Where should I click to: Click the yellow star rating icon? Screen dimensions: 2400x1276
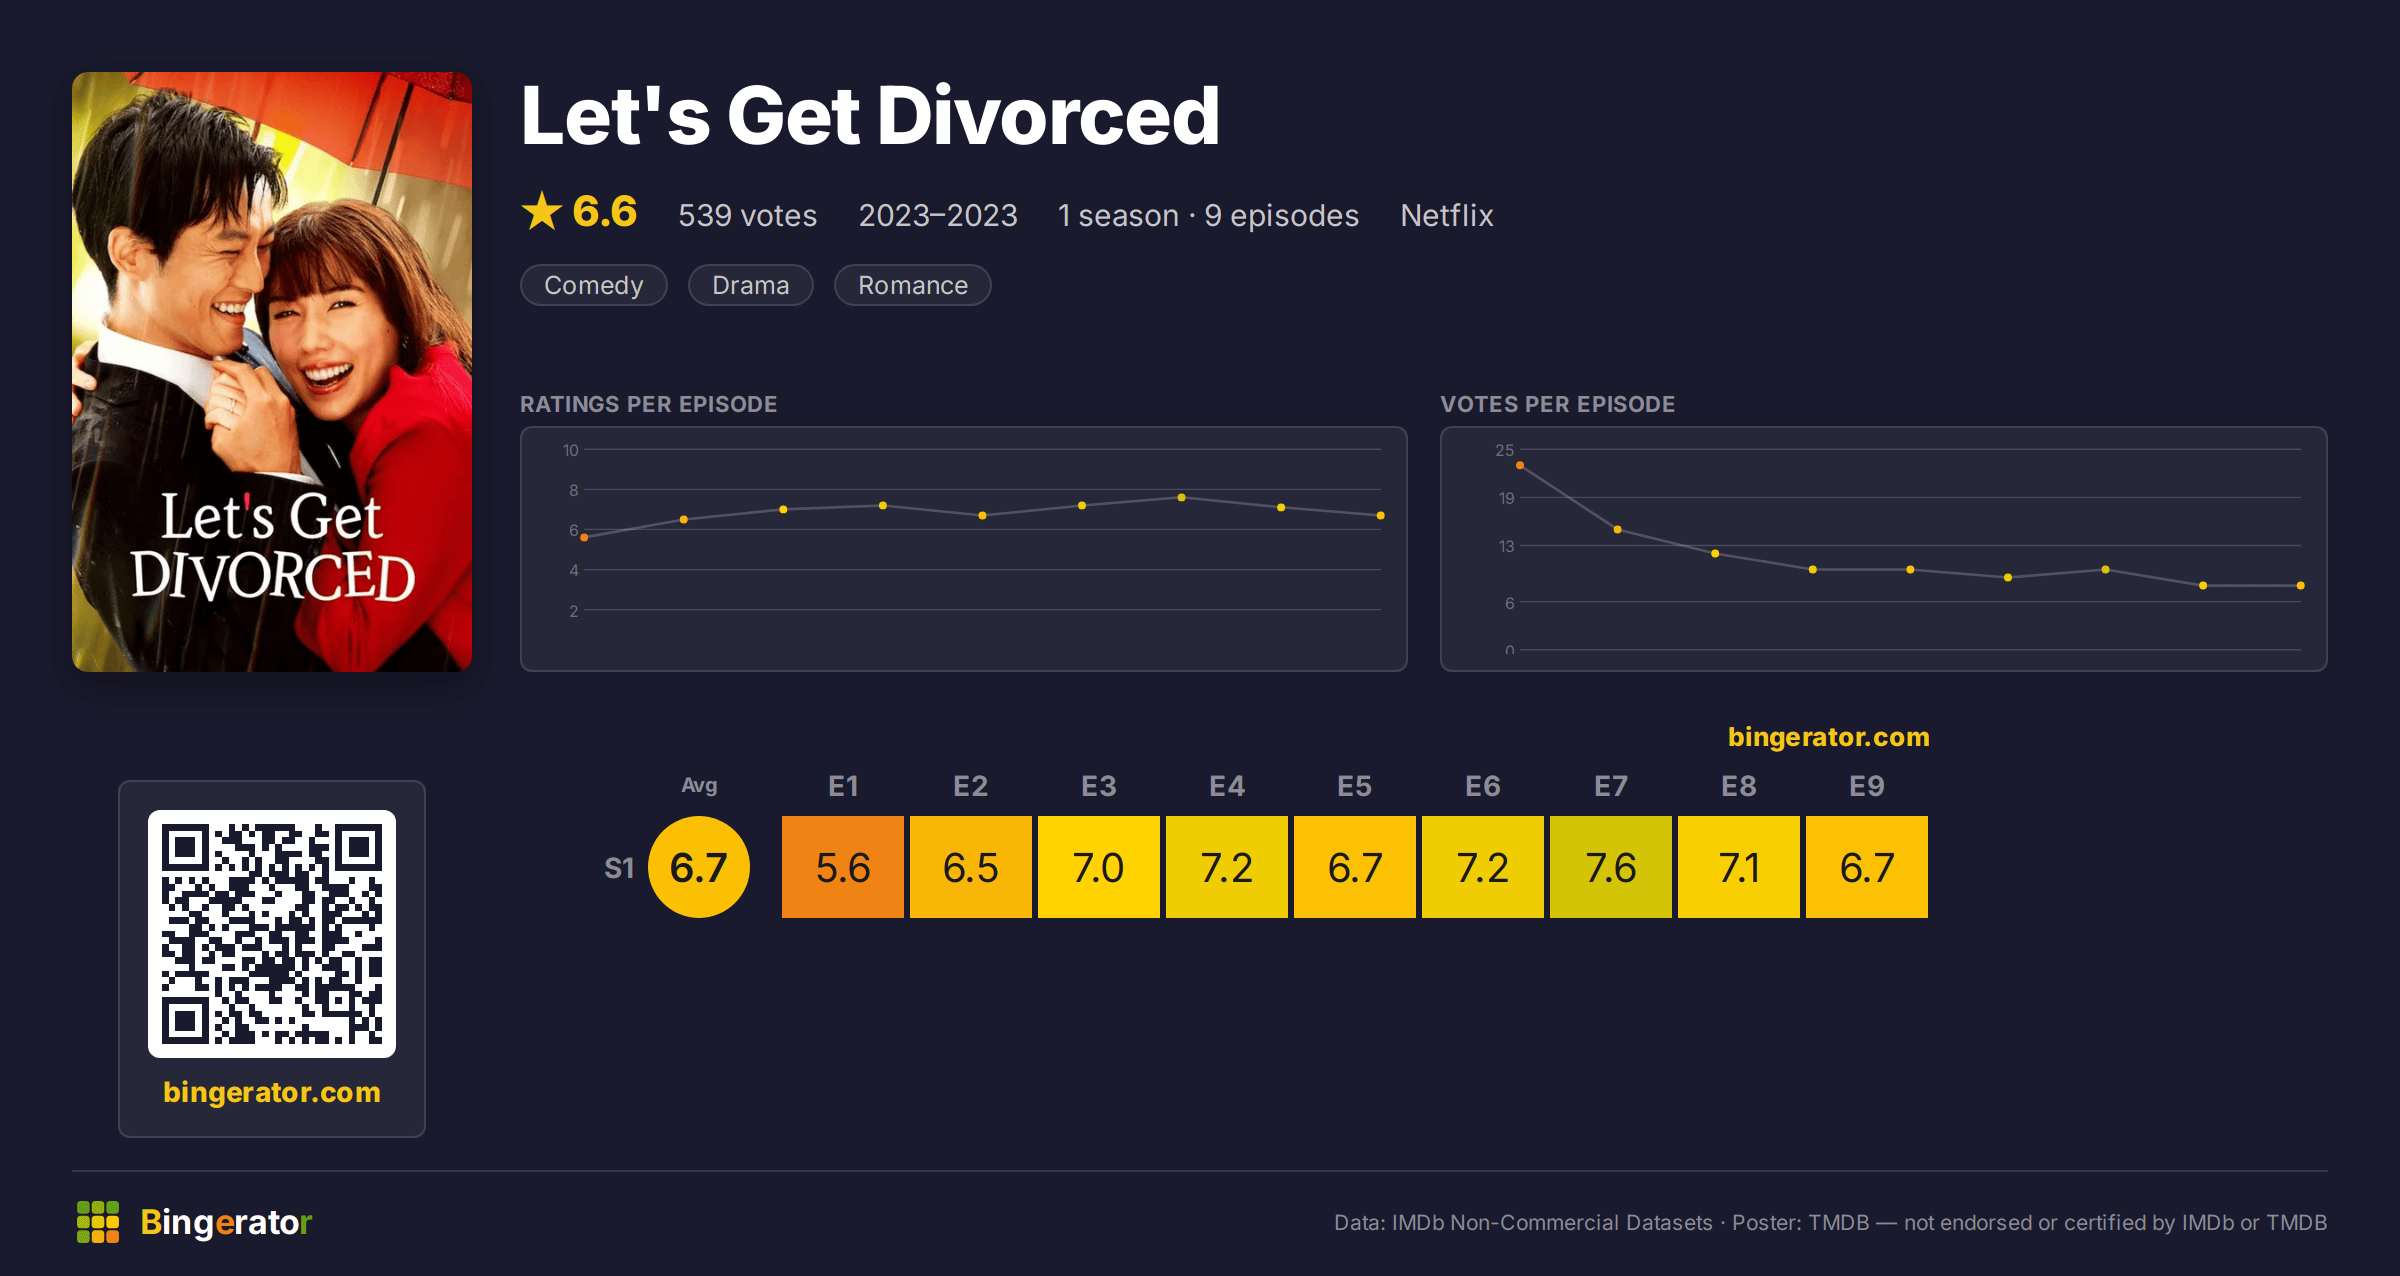(542, 211)
